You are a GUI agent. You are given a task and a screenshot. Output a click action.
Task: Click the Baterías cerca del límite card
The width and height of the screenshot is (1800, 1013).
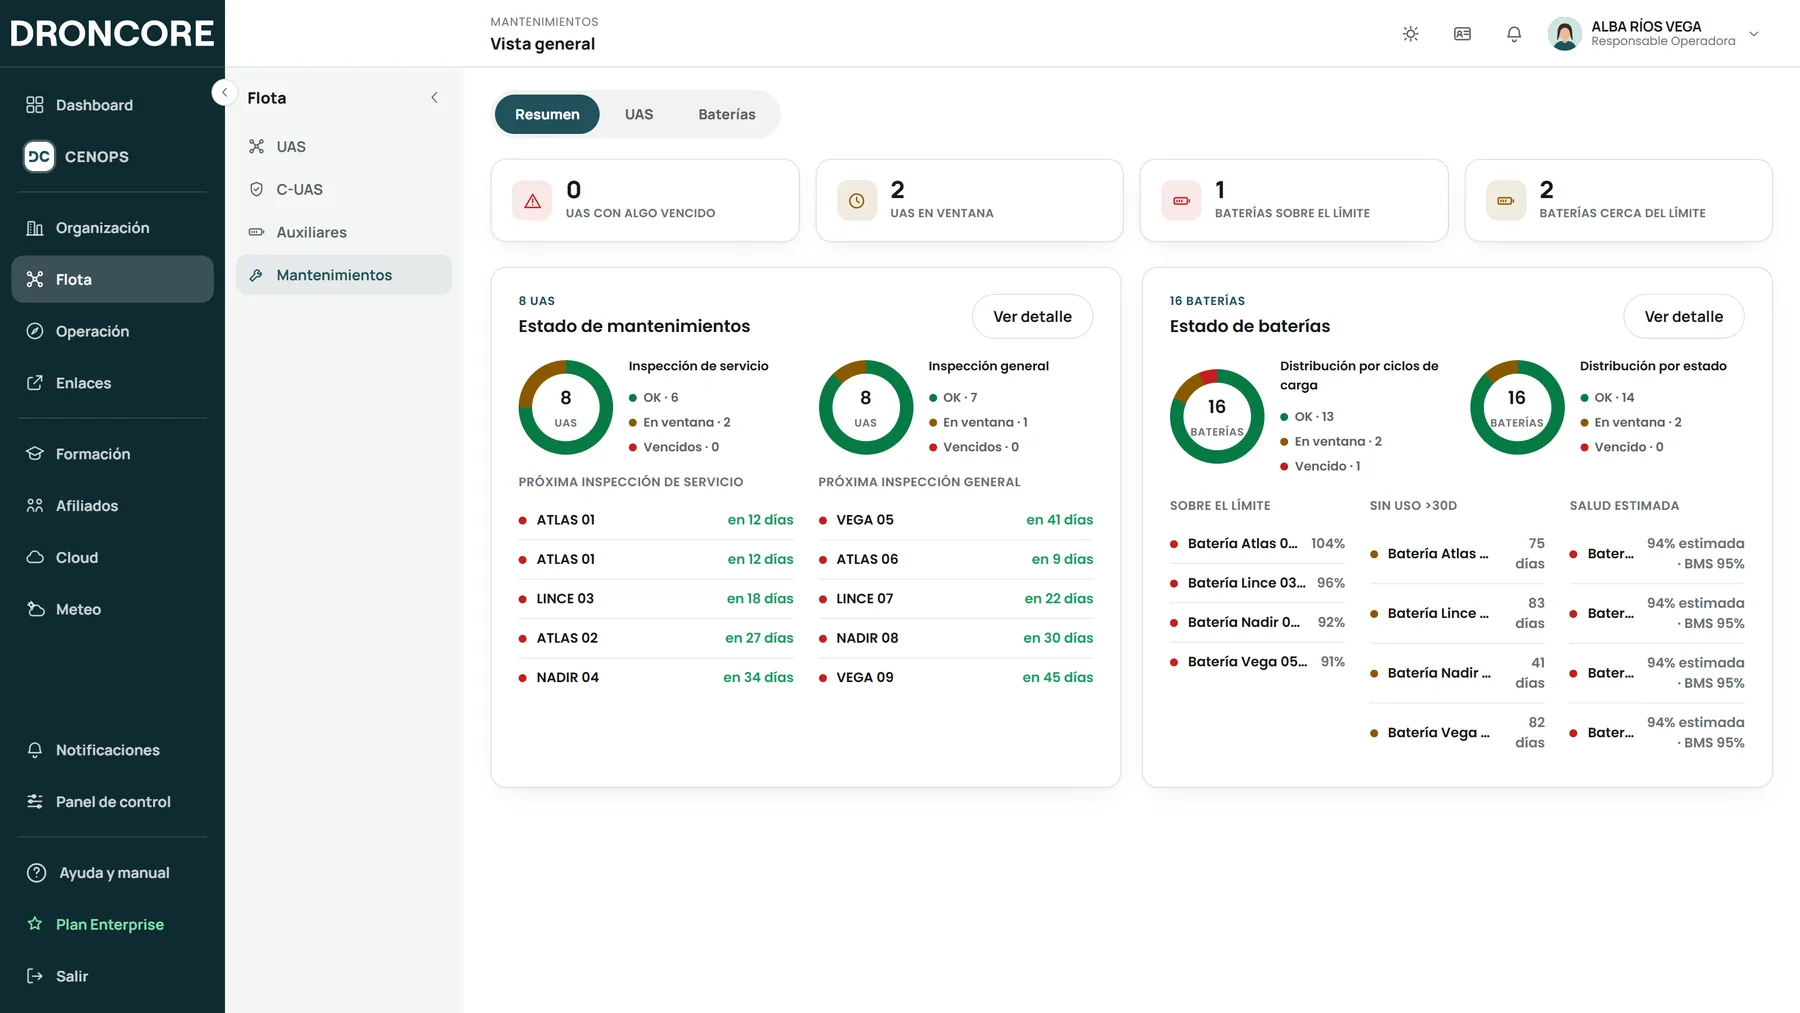[1619, 200]
